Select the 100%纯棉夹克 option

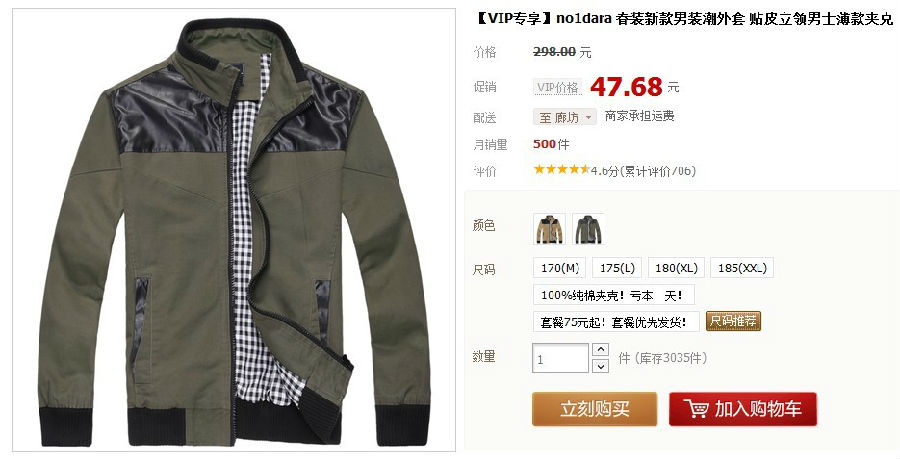[x=614, y=295]
